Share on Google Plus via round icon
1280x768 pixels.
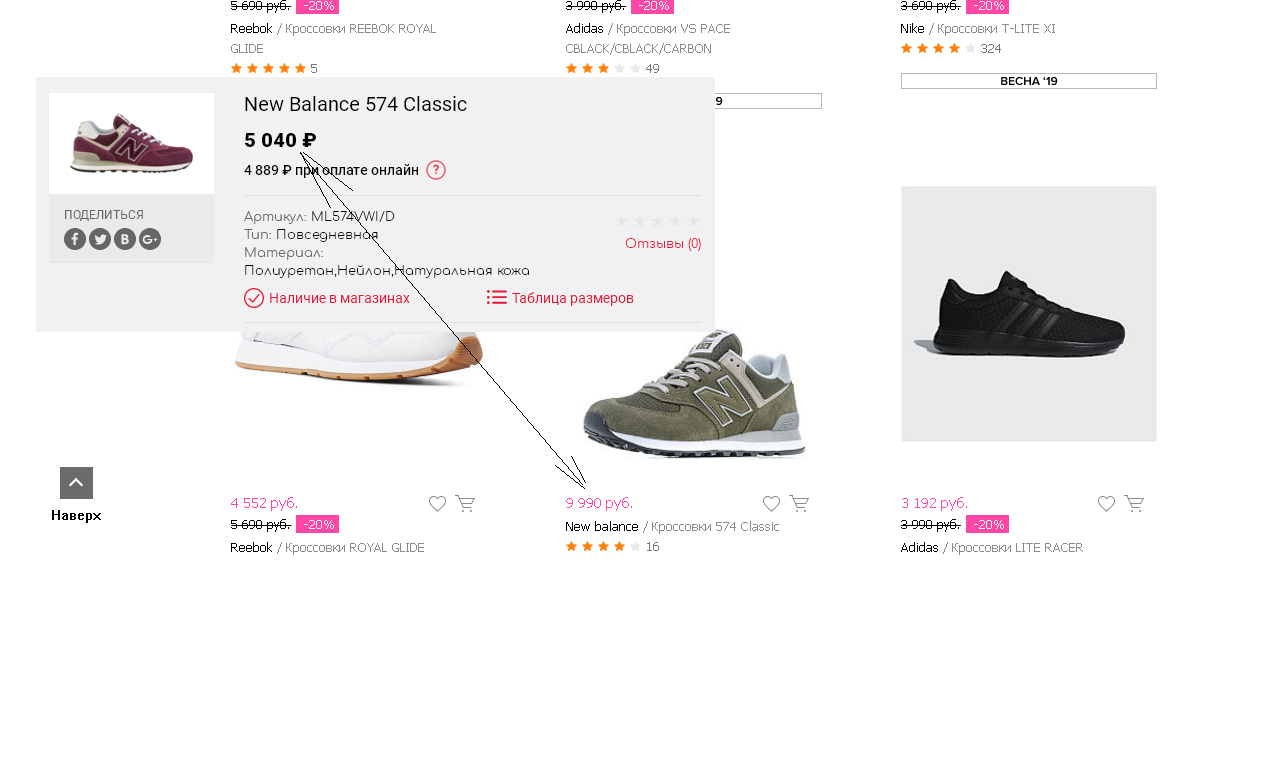coord(150,239)
